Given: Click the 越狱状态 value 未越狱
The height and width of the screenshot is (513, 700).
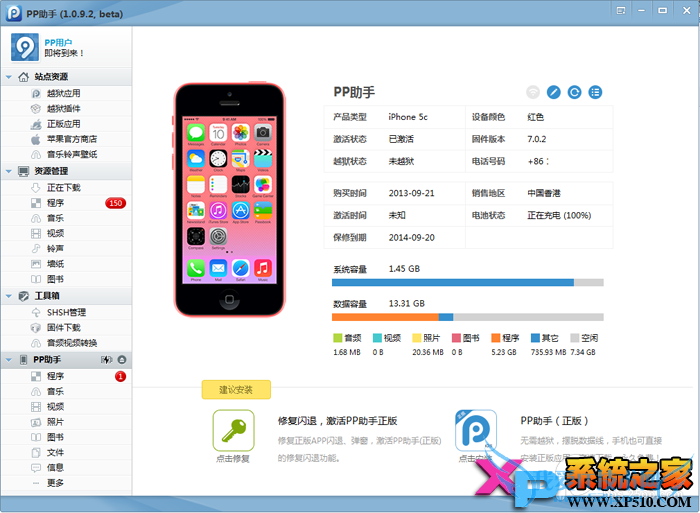Looking at the screenshot, I should [401, 161].
